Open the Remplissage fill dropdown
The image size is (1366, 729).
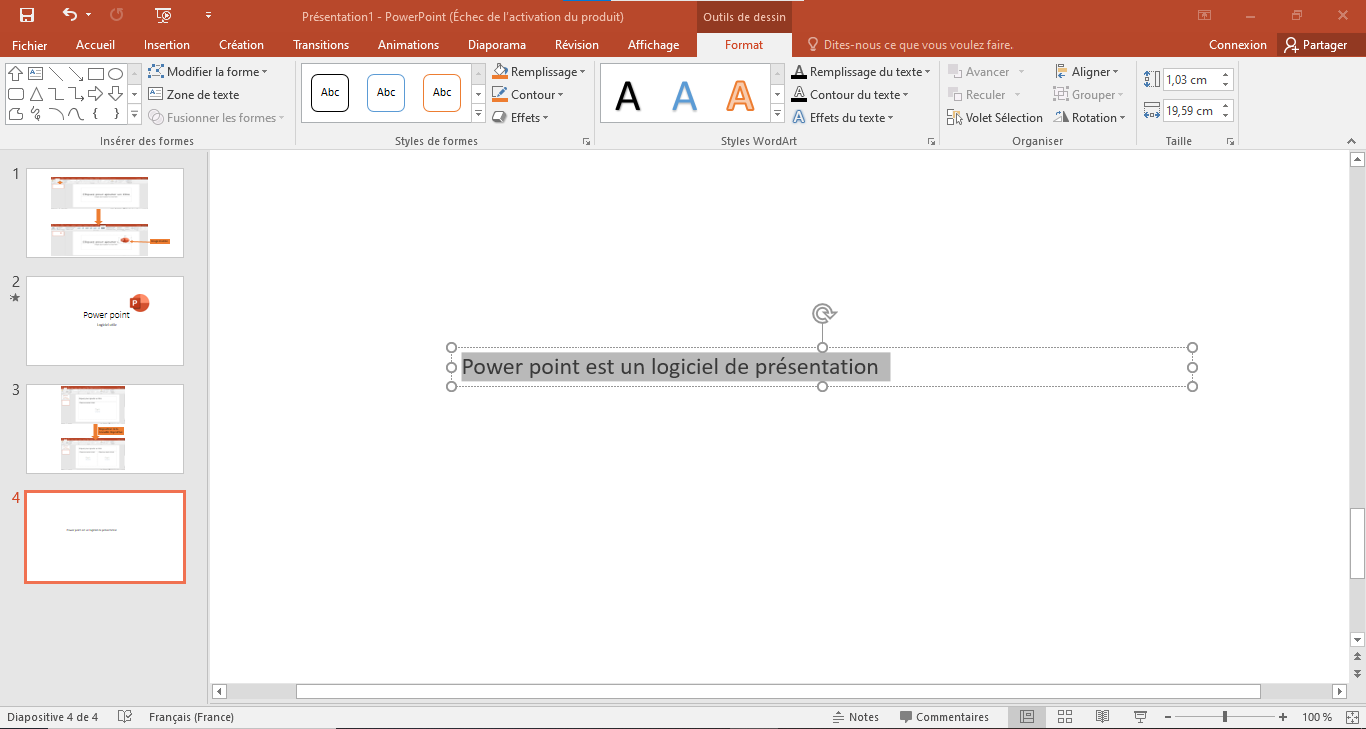[539, 72]
